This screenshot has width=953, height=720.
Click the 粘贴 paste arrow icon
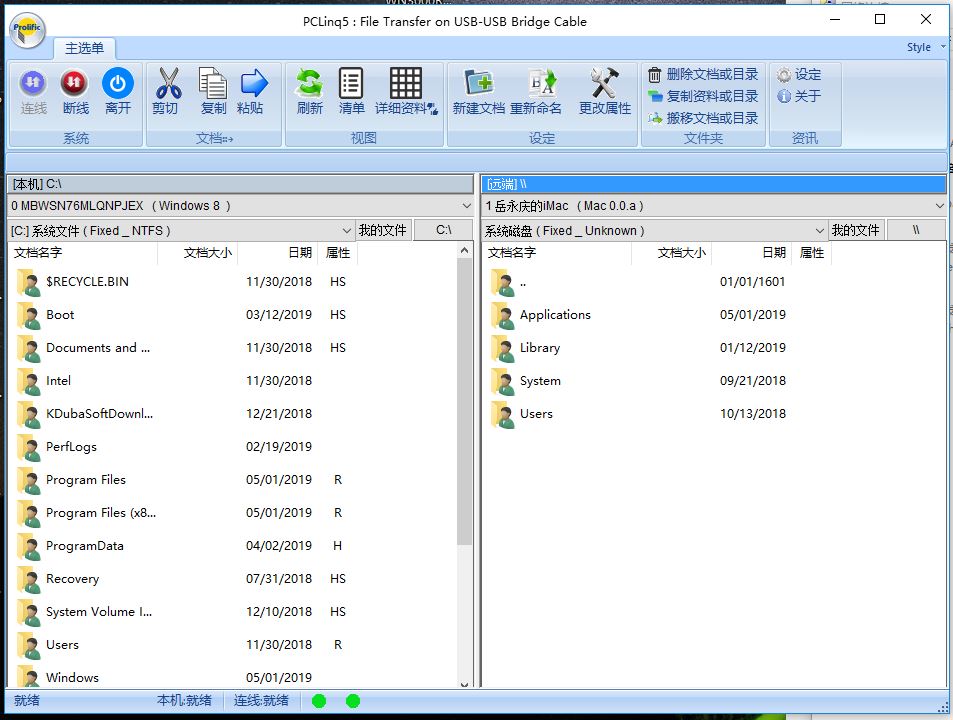coord(253,83)
